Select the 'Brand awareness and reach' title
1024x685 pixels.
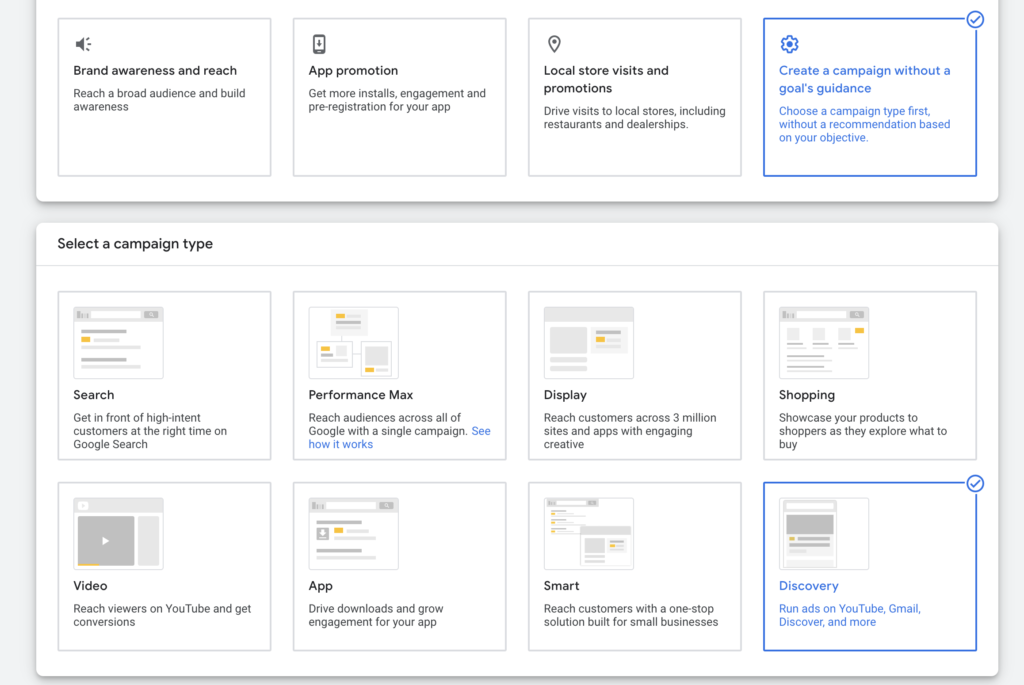tap(155, 71)
